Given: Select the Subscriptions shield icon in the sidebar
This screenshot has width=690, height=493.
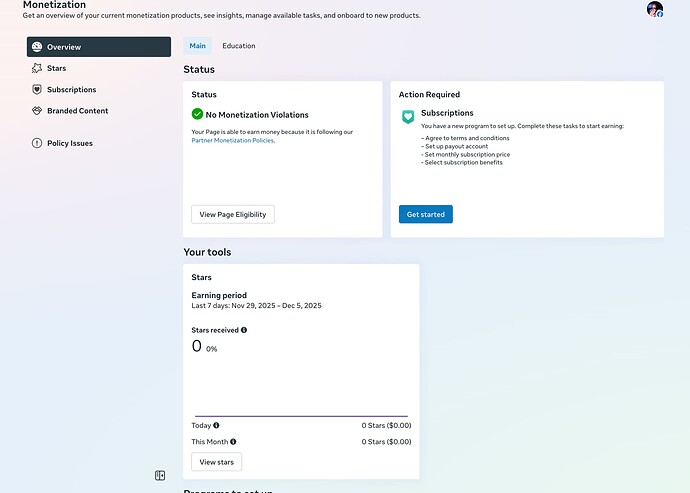Looking at the screenshot, I should click(x=37, y=90).
